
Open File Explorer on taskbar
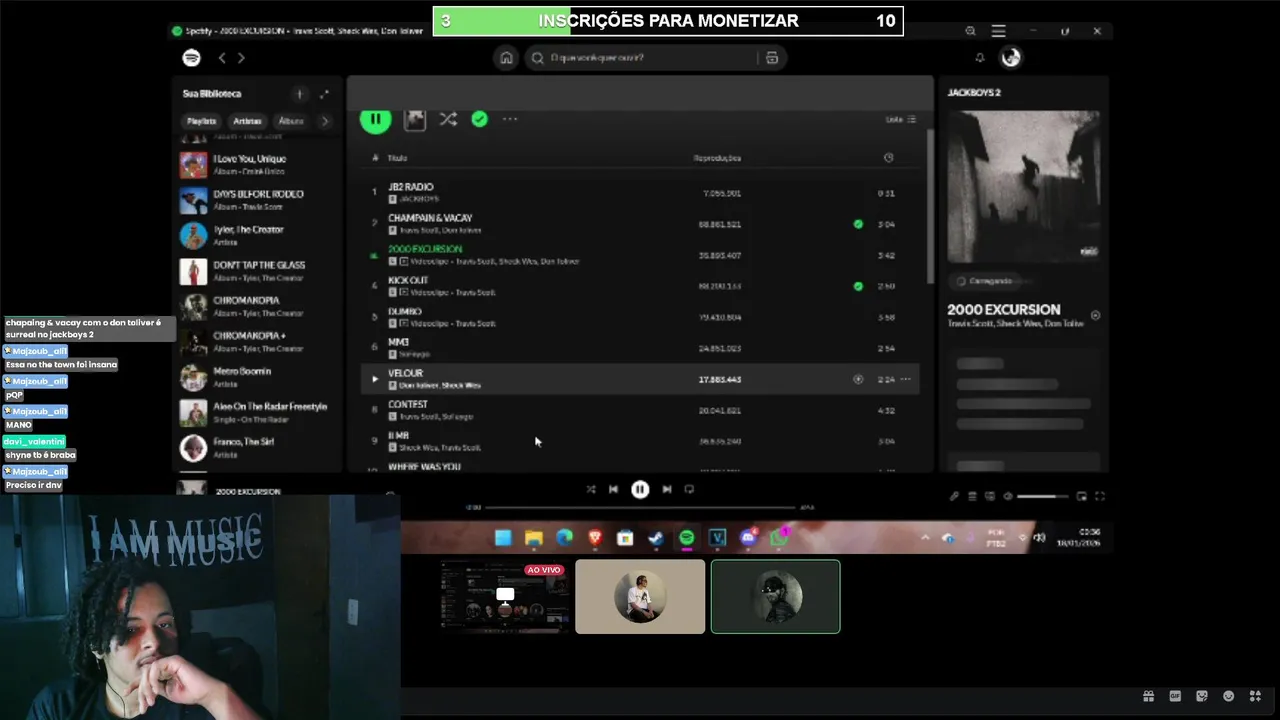[x=534, y=538]
